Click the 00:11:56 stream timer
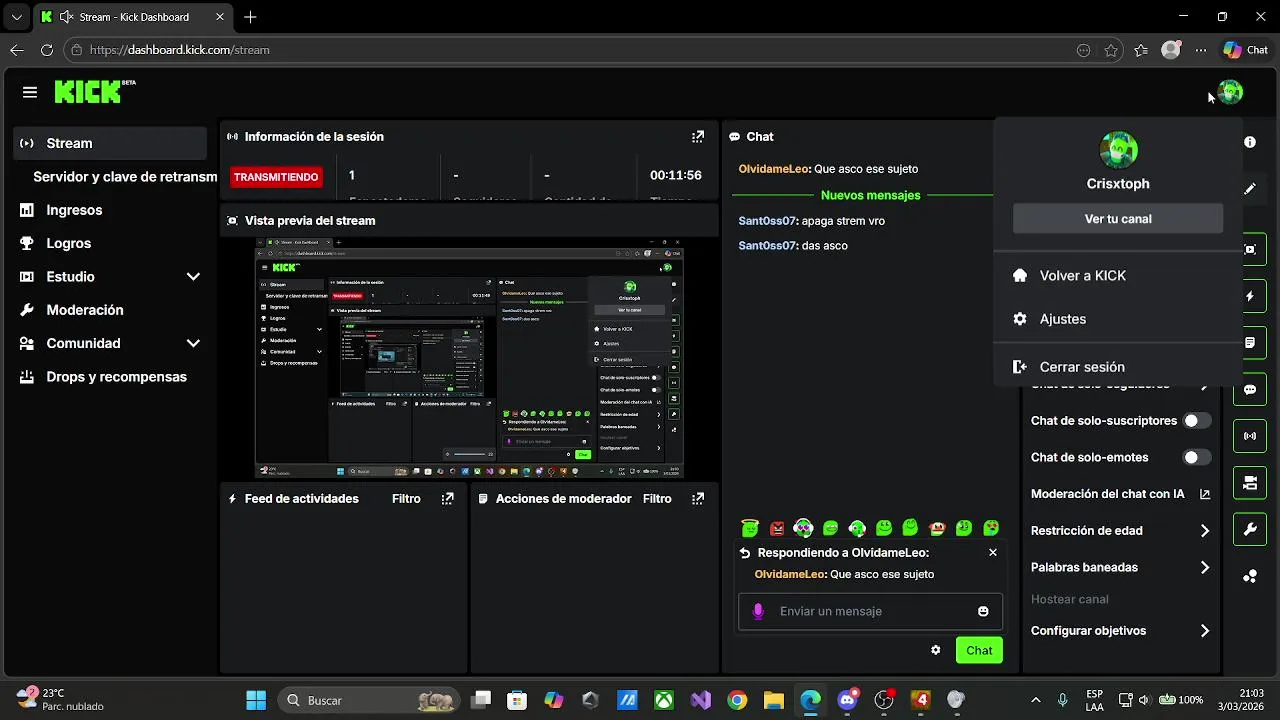 coord(676,175)
